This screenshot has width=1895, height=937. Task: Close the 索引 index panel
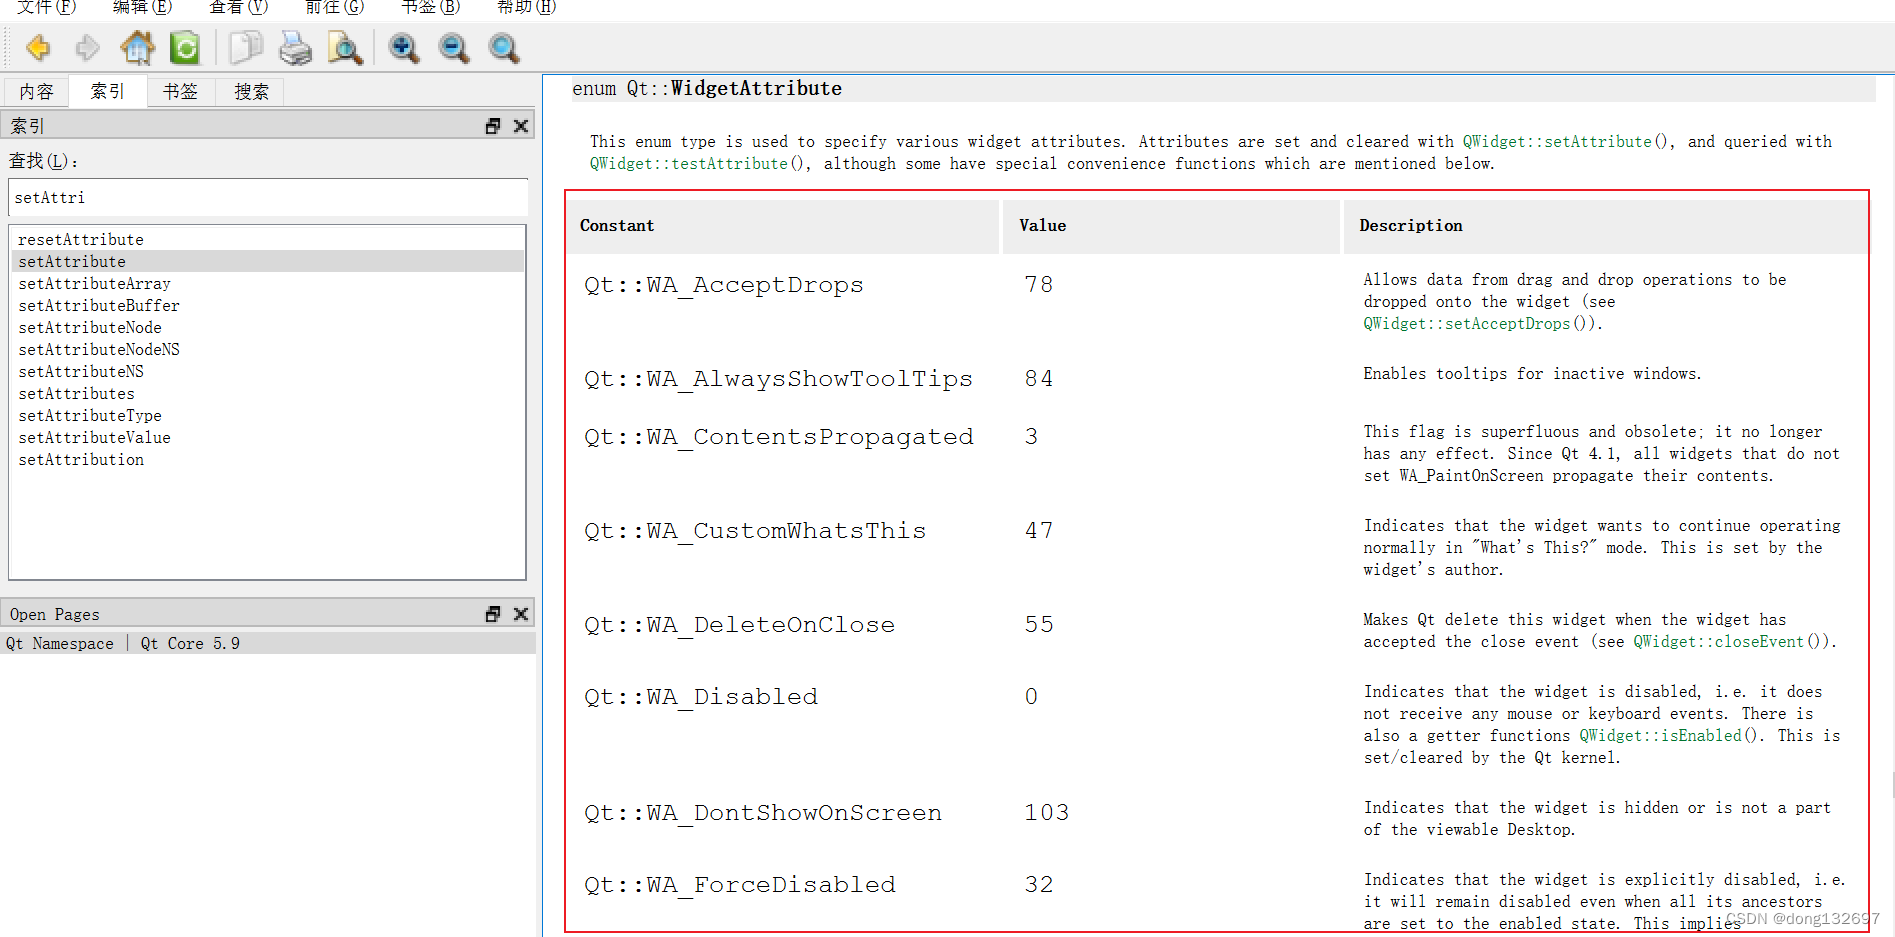521,126
